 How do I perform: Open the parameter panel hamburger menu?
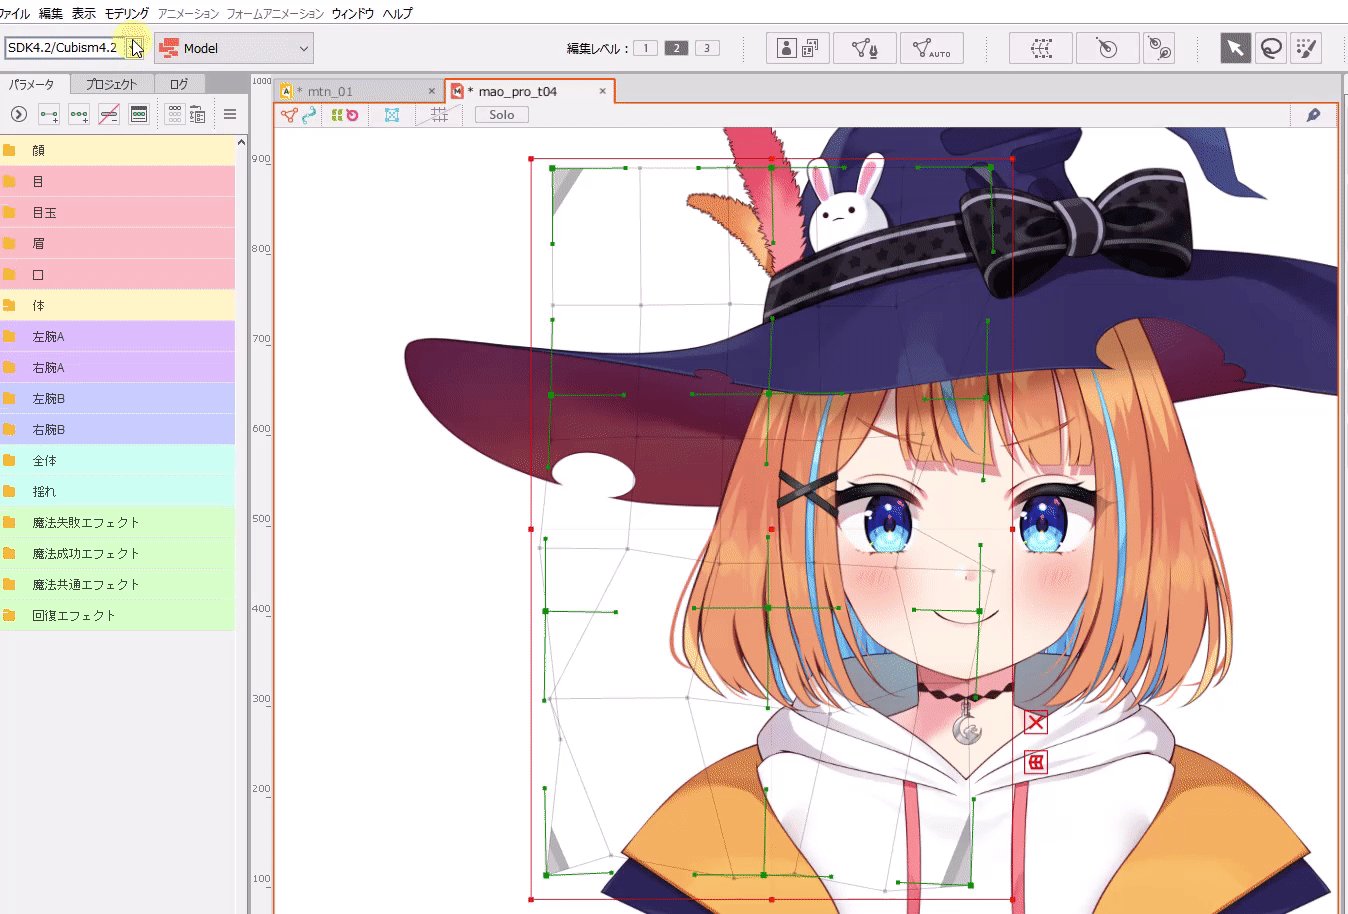[x=230, y=114]
